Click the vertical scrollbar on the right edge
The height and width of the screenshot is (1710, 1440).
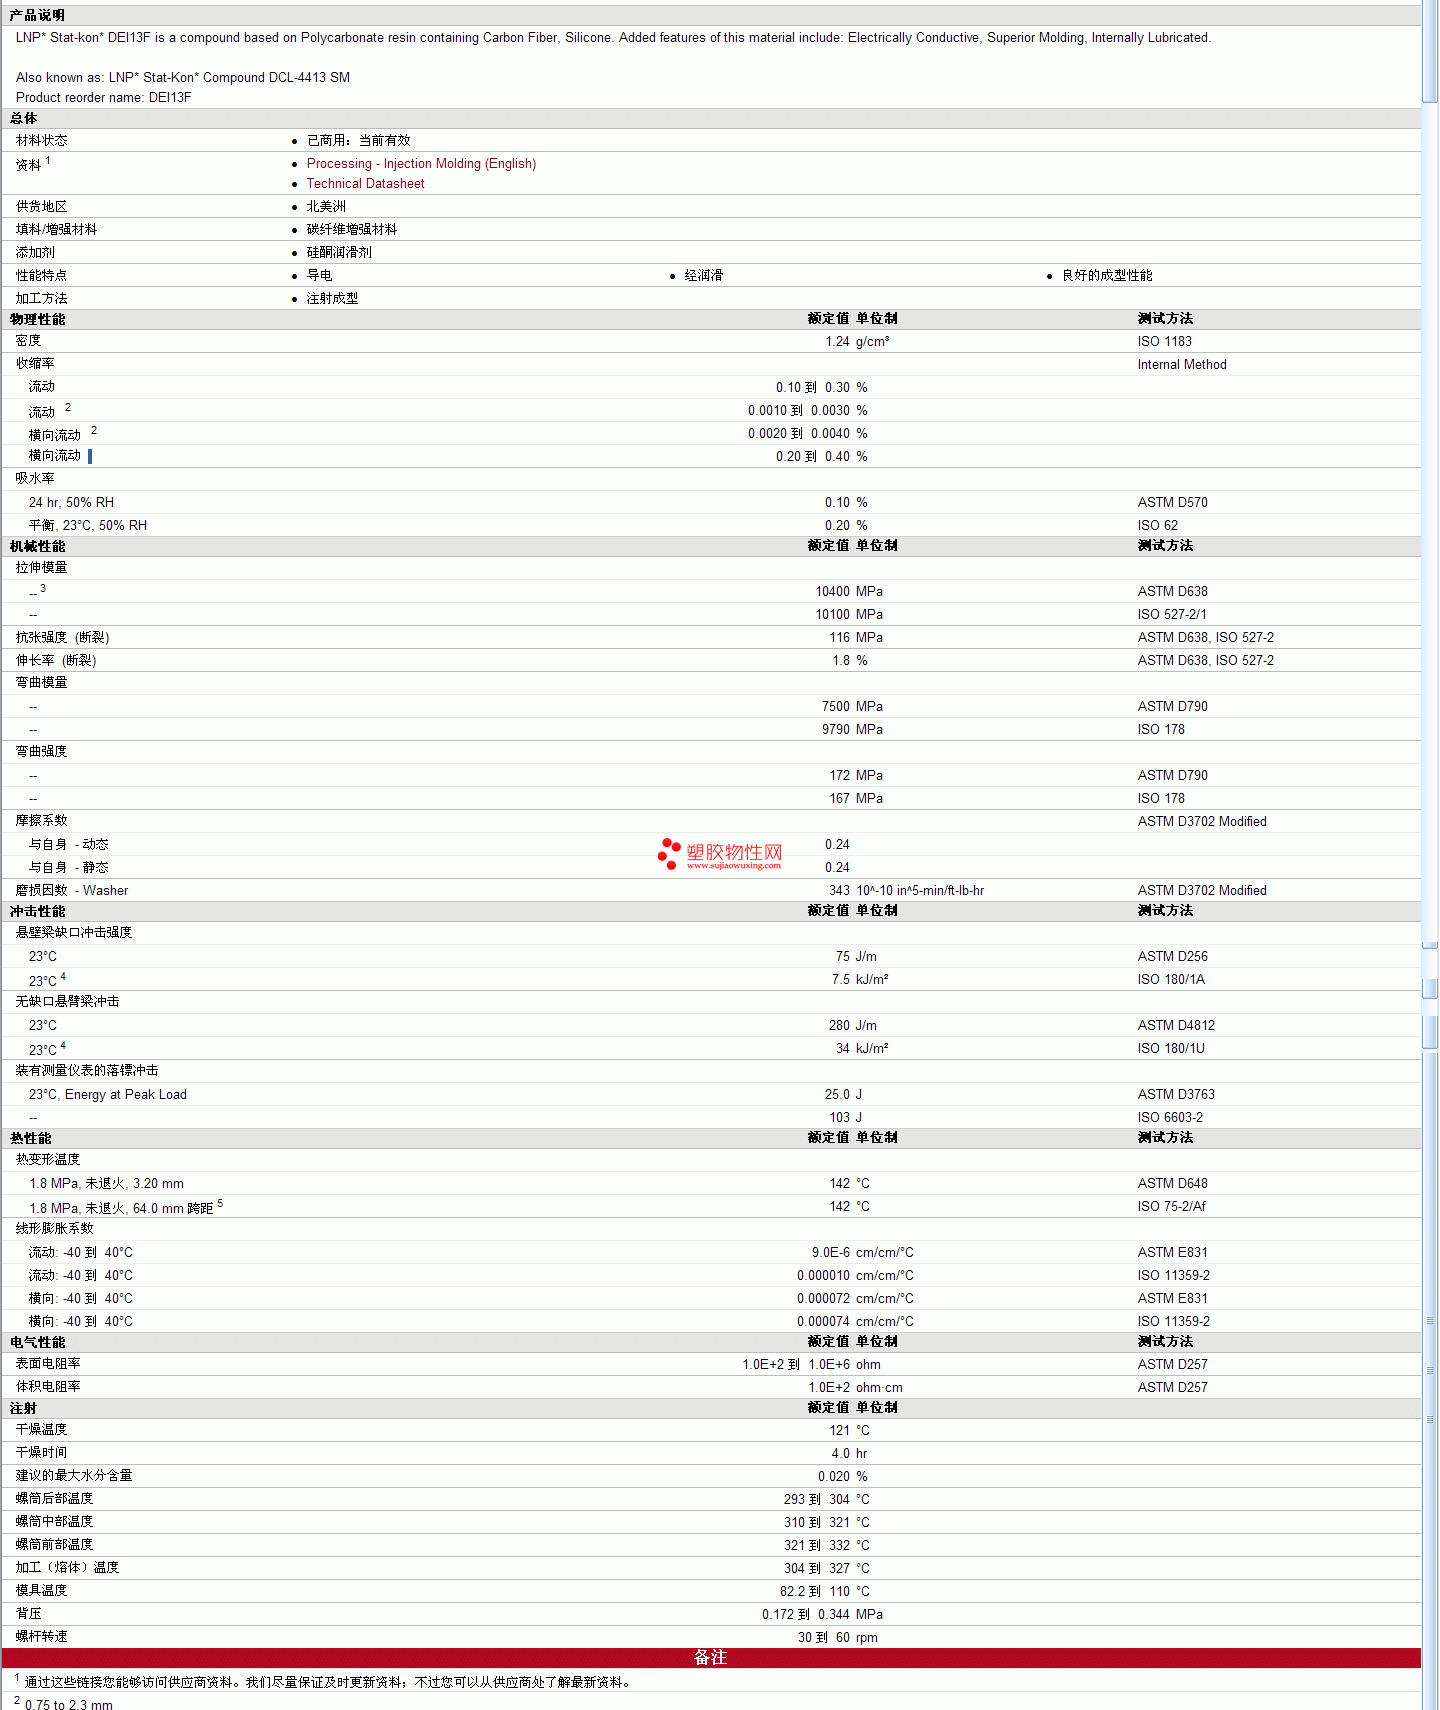[x=1430, y=855]
